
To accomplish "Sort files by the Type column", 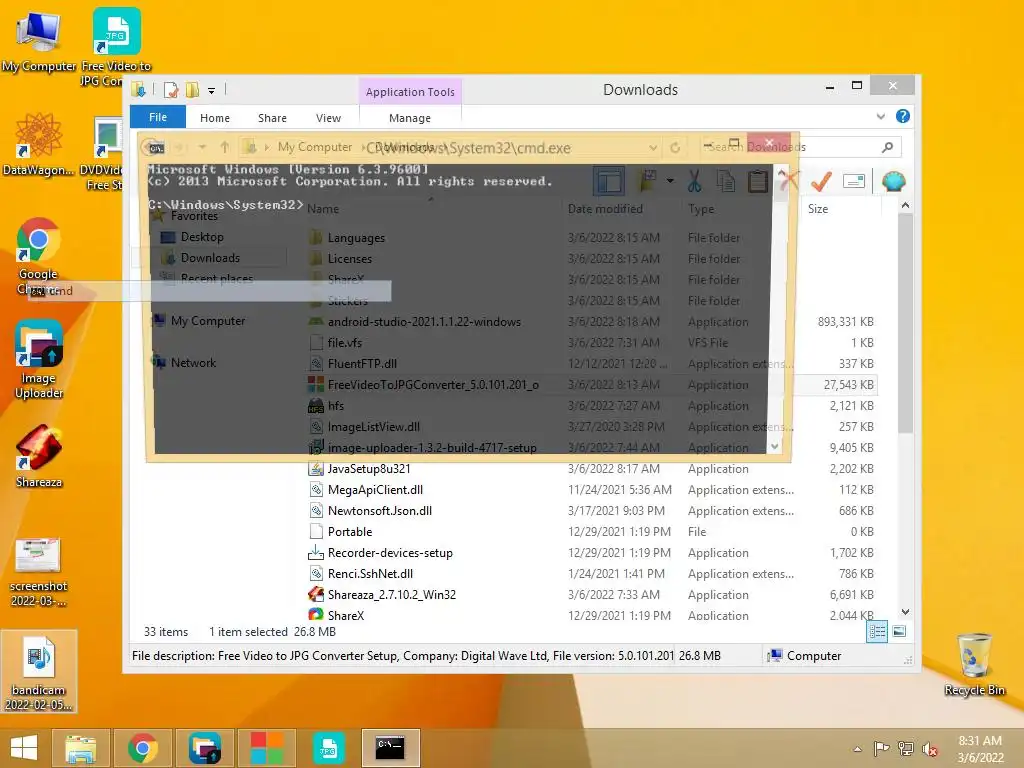I will [x=701, y=209].
